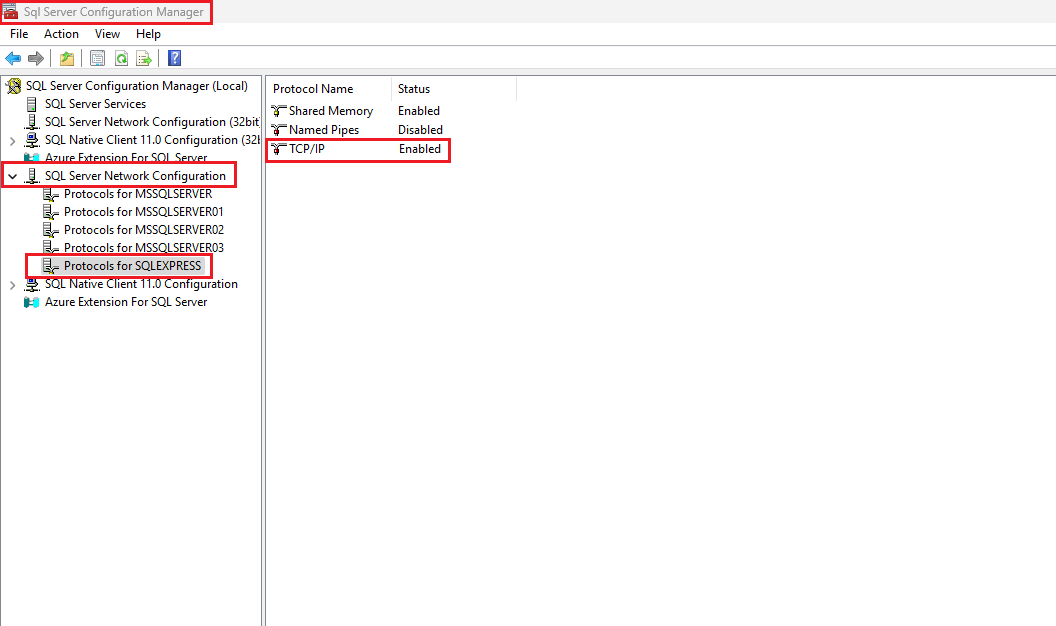Viewport: 1056px width, 626px height.
Task: Open the File menu
Action: [19, 34]
